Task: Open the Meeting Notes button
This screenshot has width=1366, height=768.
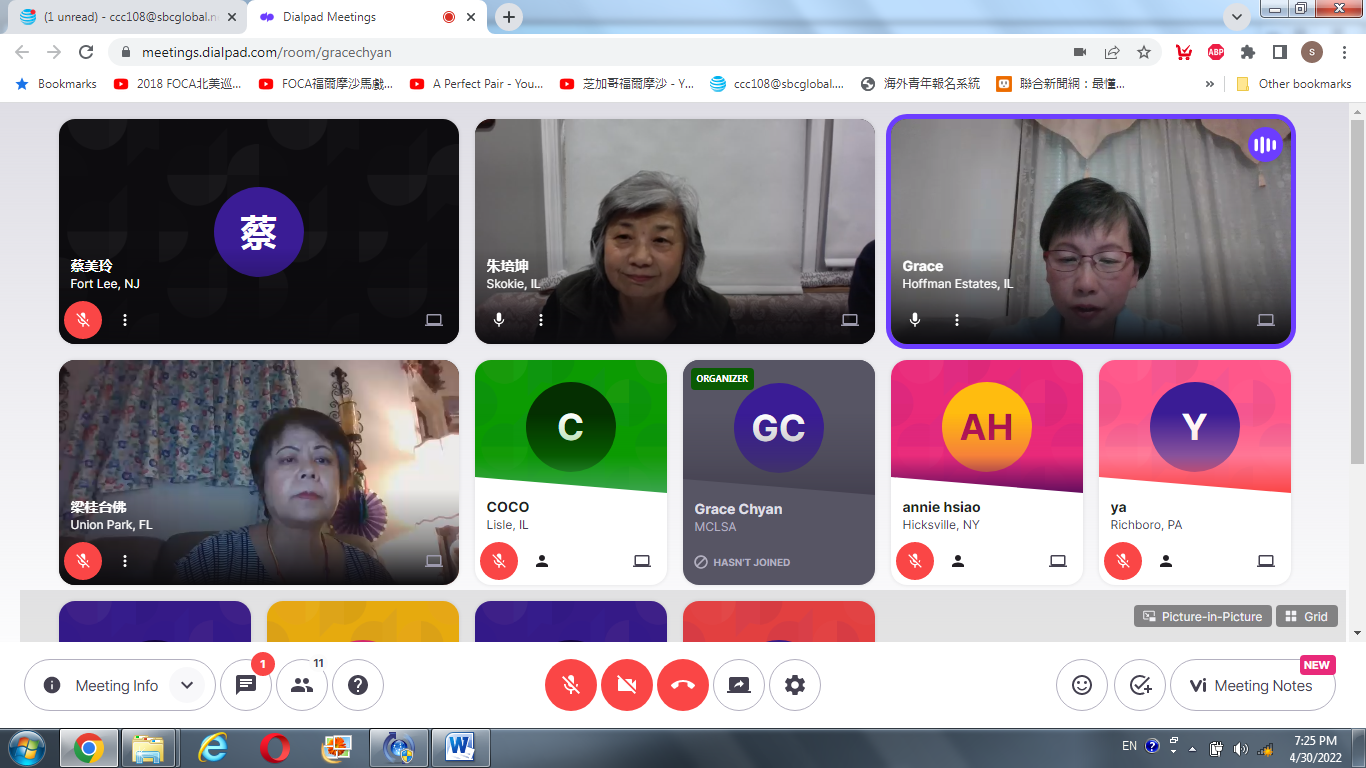Action: pyautogui.click(x=1252, y=685)
